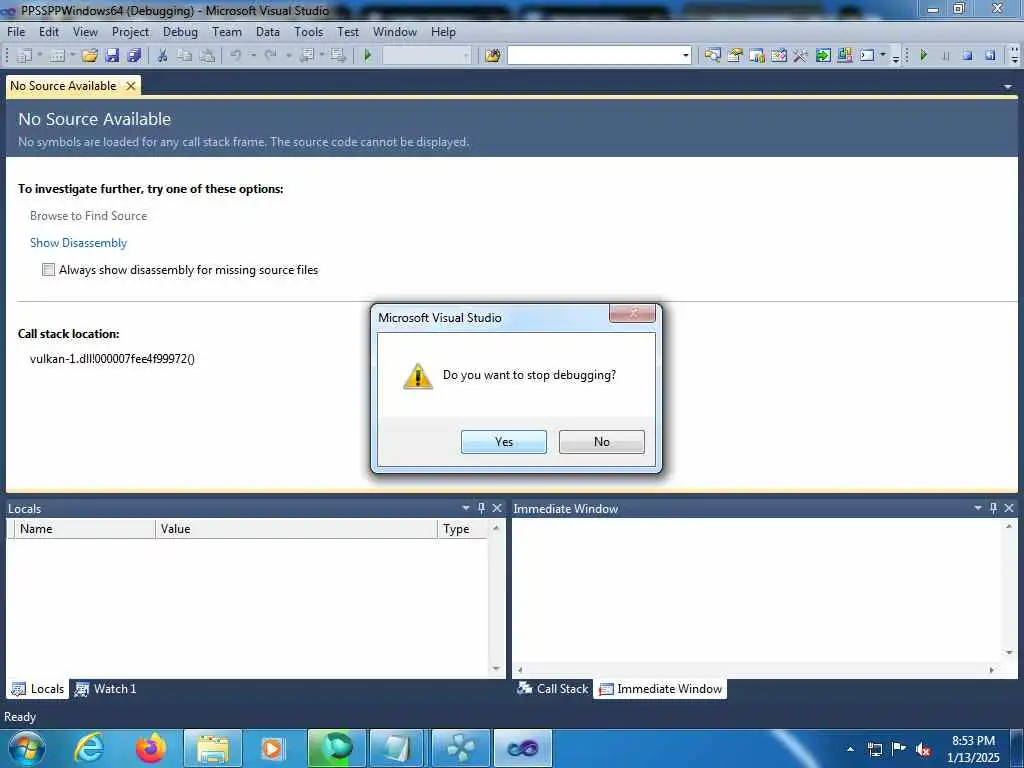Viewport: 1024px width, 768px height.
Task: Switch to the Call Stack tab
Action: pos(552,689)
